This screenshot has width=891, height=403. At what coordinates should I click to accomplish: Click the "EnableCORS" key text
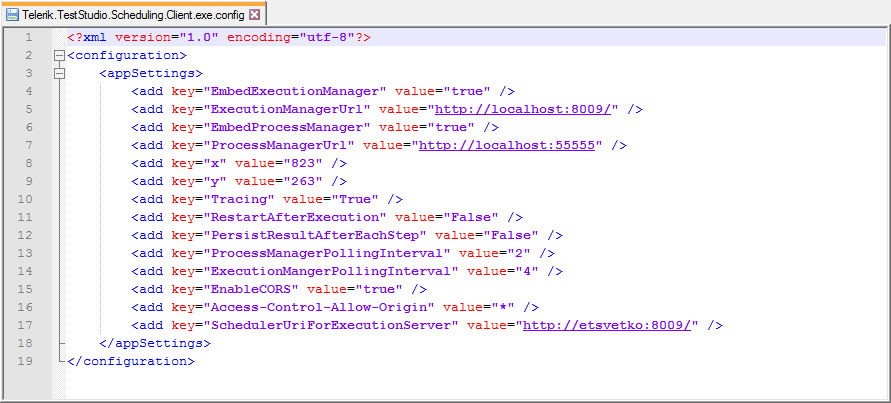(x=251, y=289)
